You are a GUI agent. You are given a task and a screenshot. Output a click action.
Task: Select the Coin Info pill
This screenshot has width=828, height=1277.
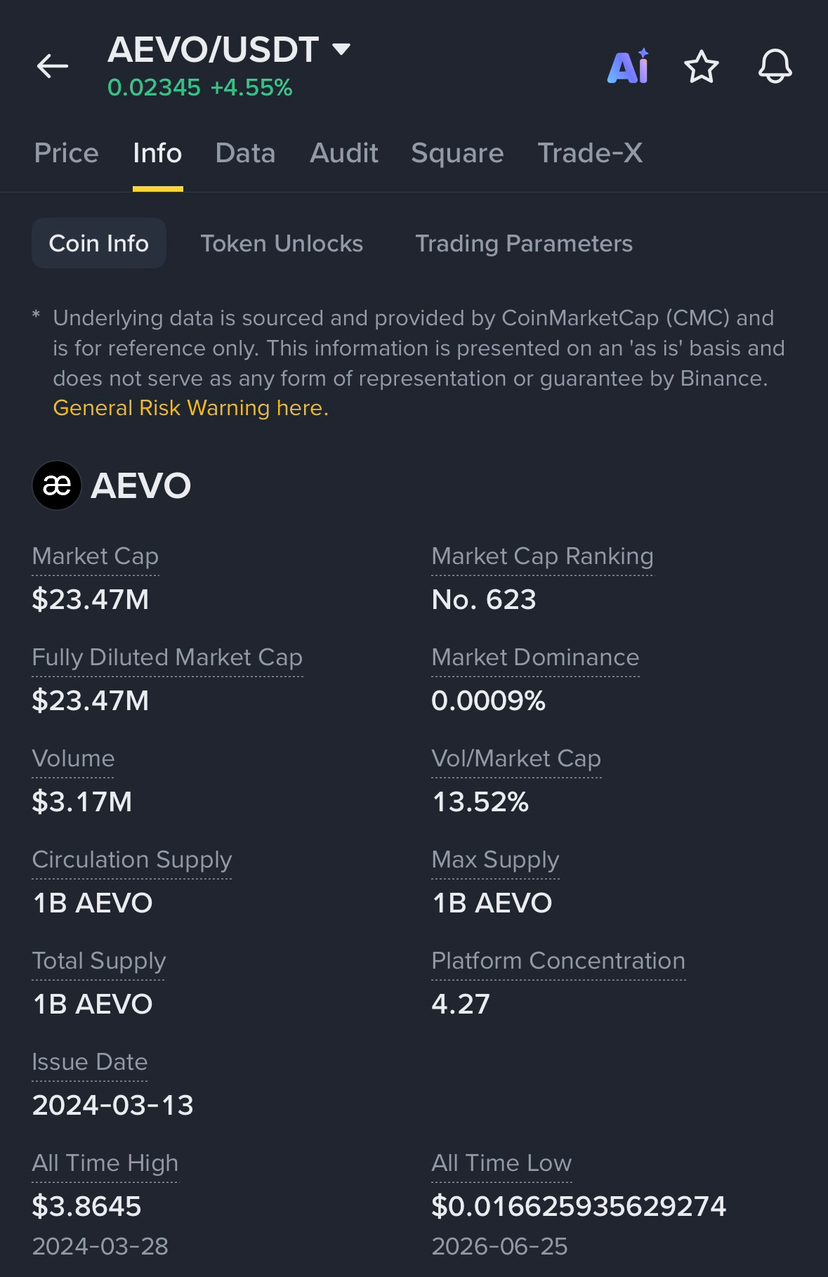click(99, 243)
